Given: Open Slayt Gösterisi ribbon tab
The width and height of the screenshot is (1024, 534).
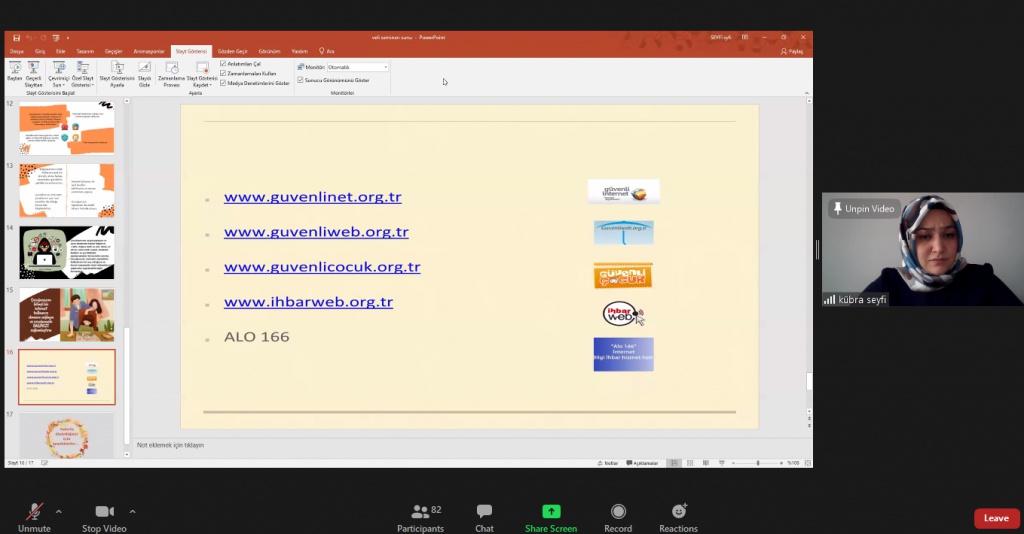Looking at the screenshot, I should pyautogui.click(x=191, y=51).
